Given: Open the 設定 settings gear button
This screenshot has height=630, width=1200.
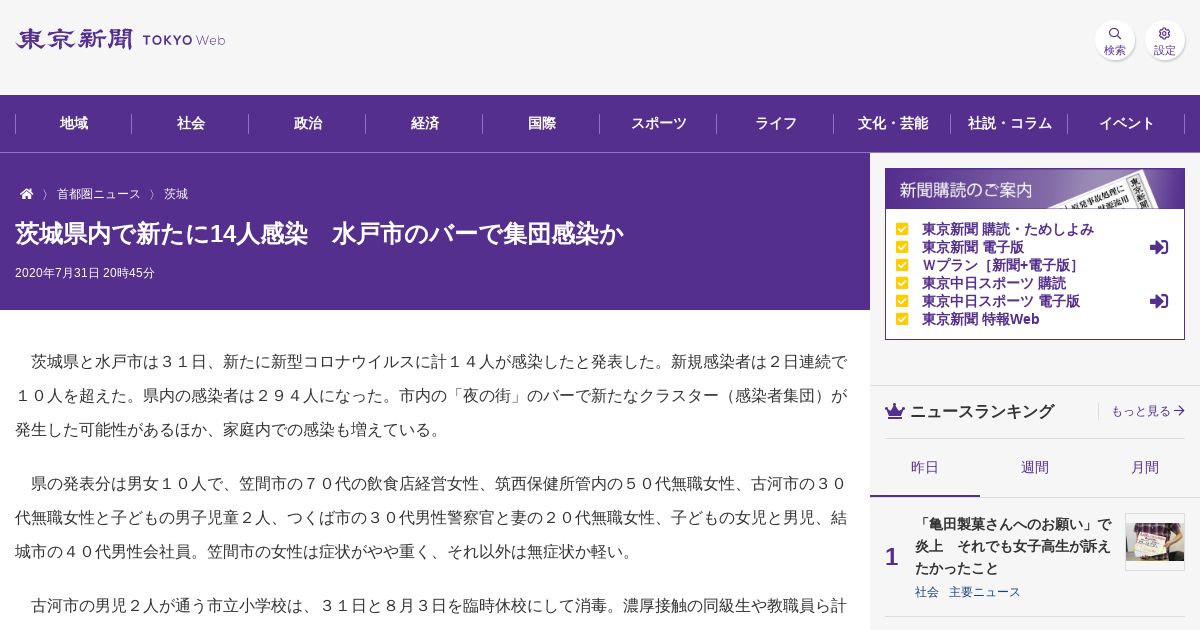Looking at the screenshot, I should pos(1165,40).
